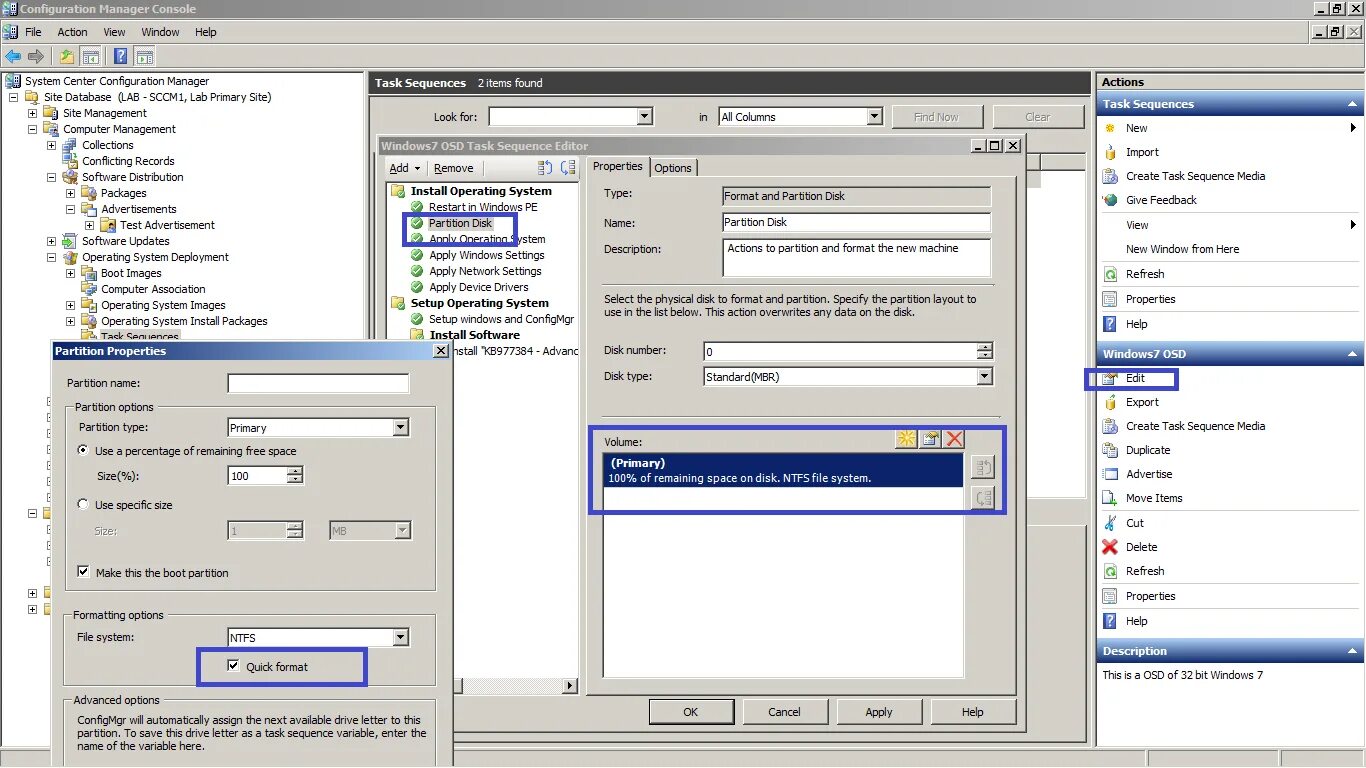Open the View menu
This screenshot has height=768, width=1366.
[x=115, y=32]
